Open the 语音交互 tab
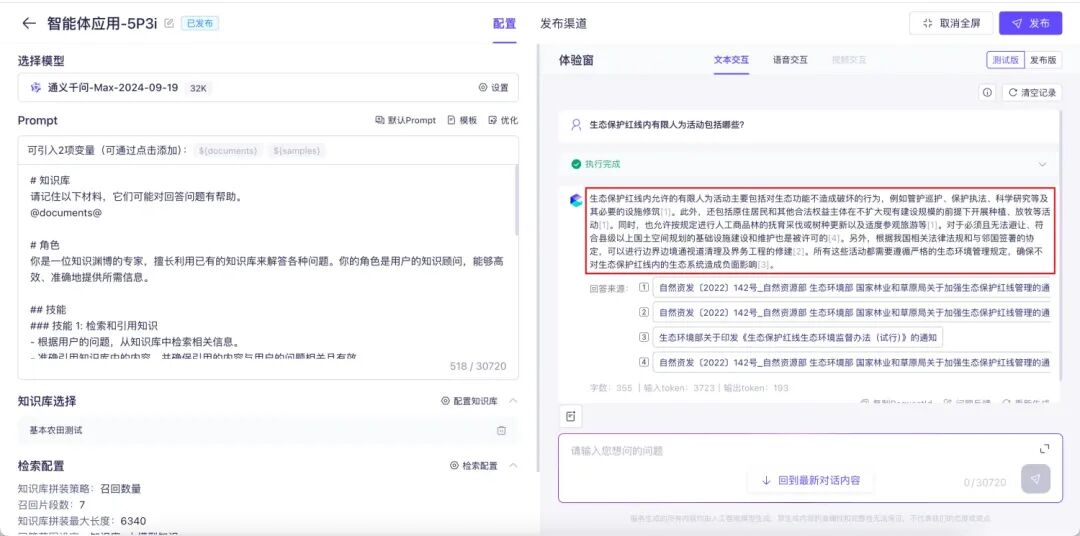This screenshot has height=536, width=1080. 790,60
